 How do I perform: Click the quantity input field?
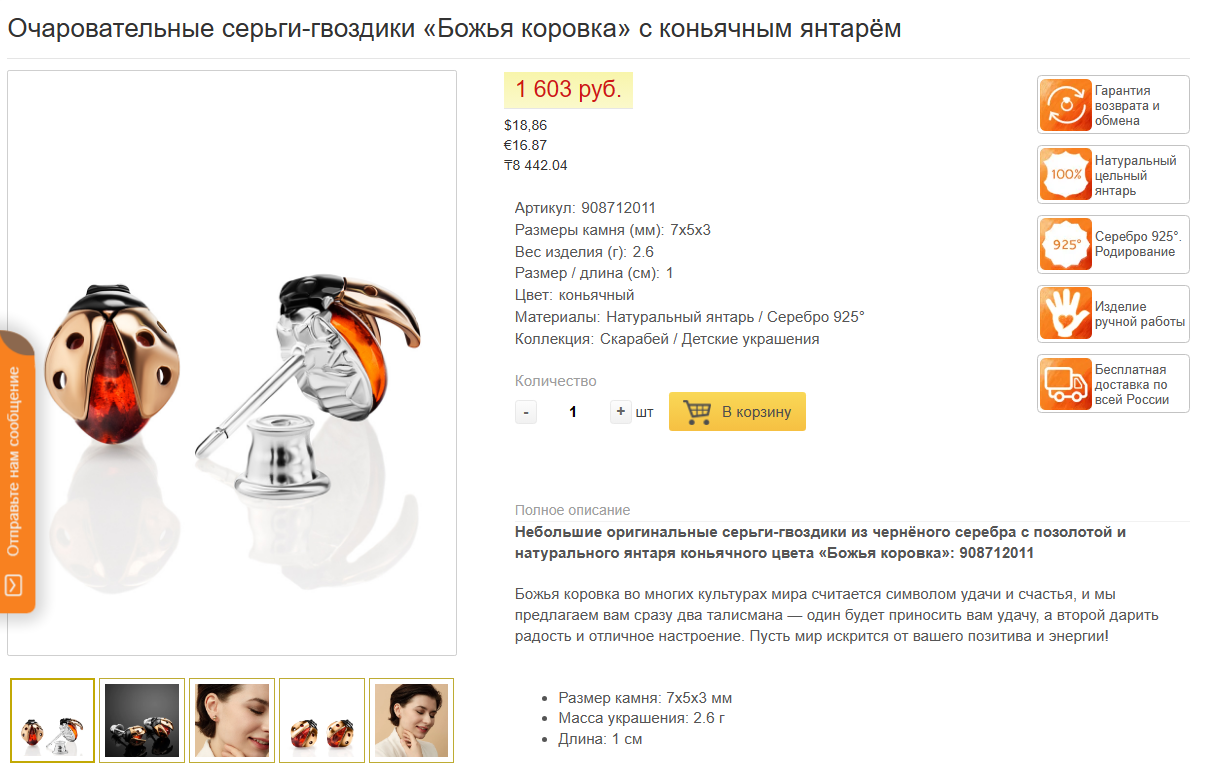click(573, 412)
